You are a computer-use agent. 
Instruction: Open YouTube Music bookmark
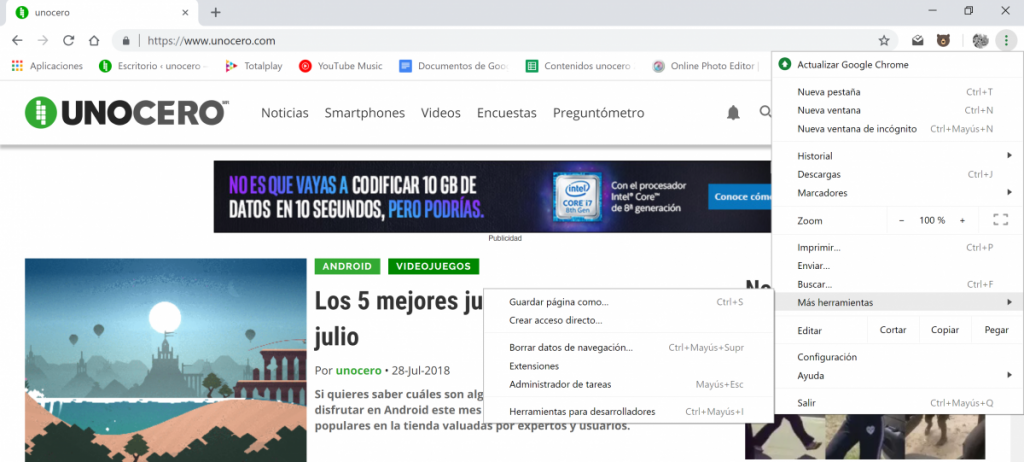coord(340,66)
